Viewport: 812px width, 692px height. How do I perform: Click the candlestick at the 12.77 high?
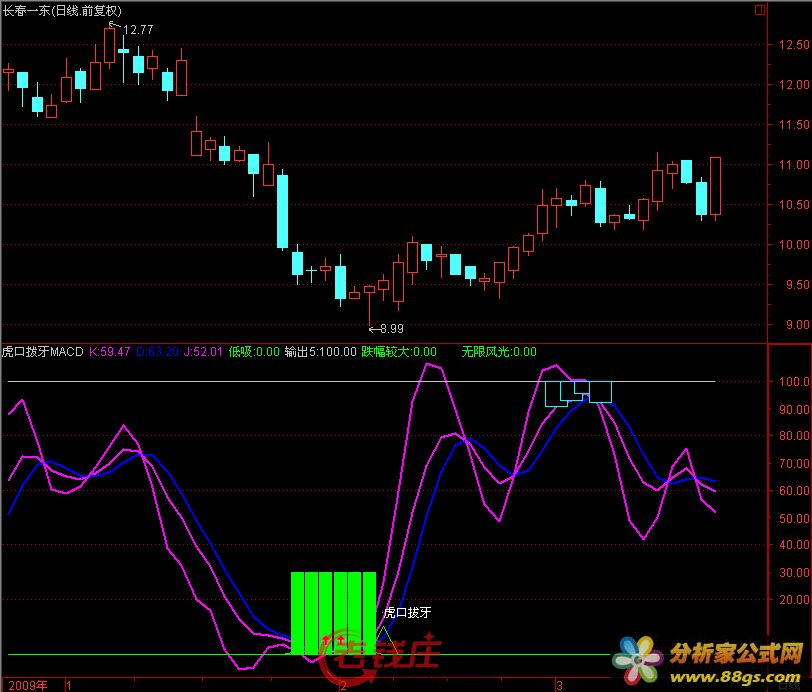[109, 46]
